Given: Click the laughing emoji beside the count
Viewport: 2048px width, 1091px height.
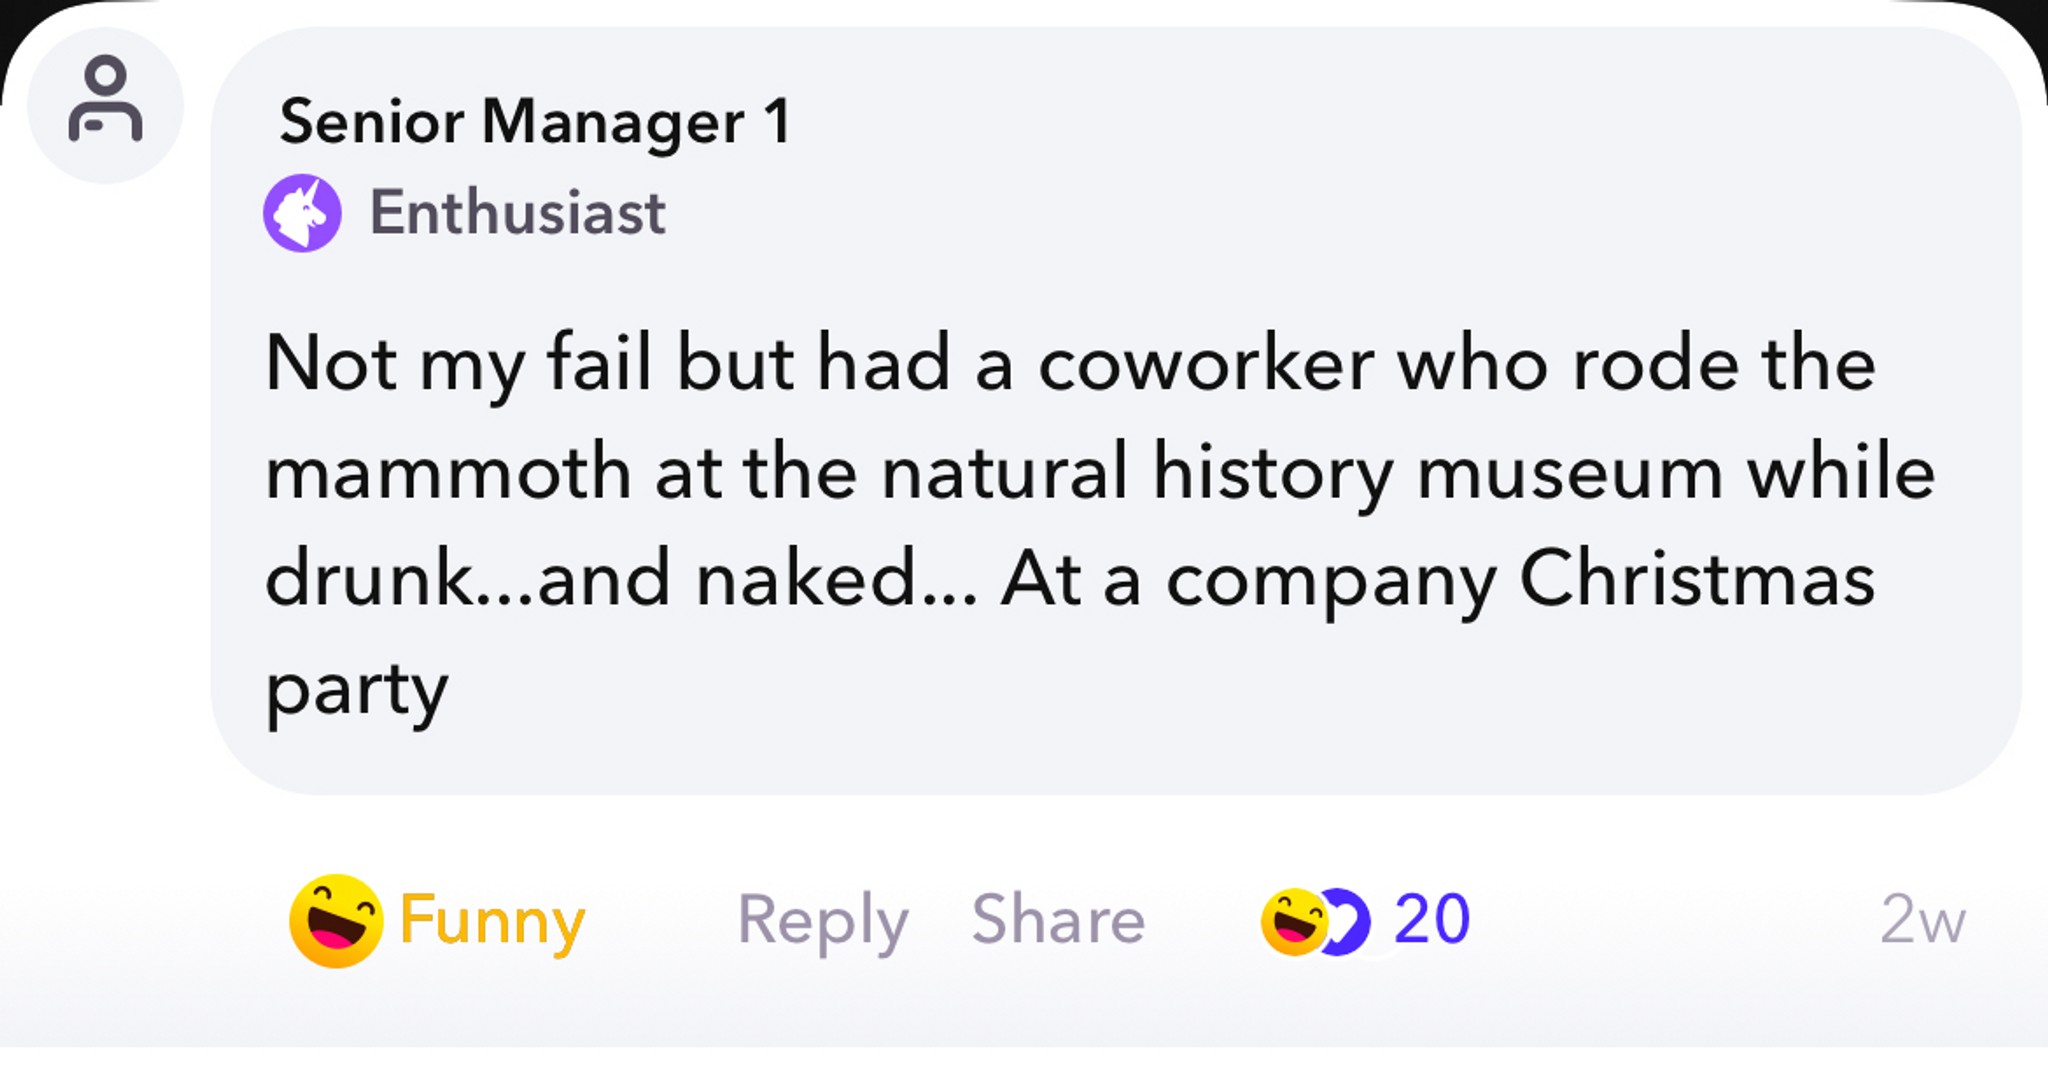Looking at the screenshot, I should point(1293,921).
